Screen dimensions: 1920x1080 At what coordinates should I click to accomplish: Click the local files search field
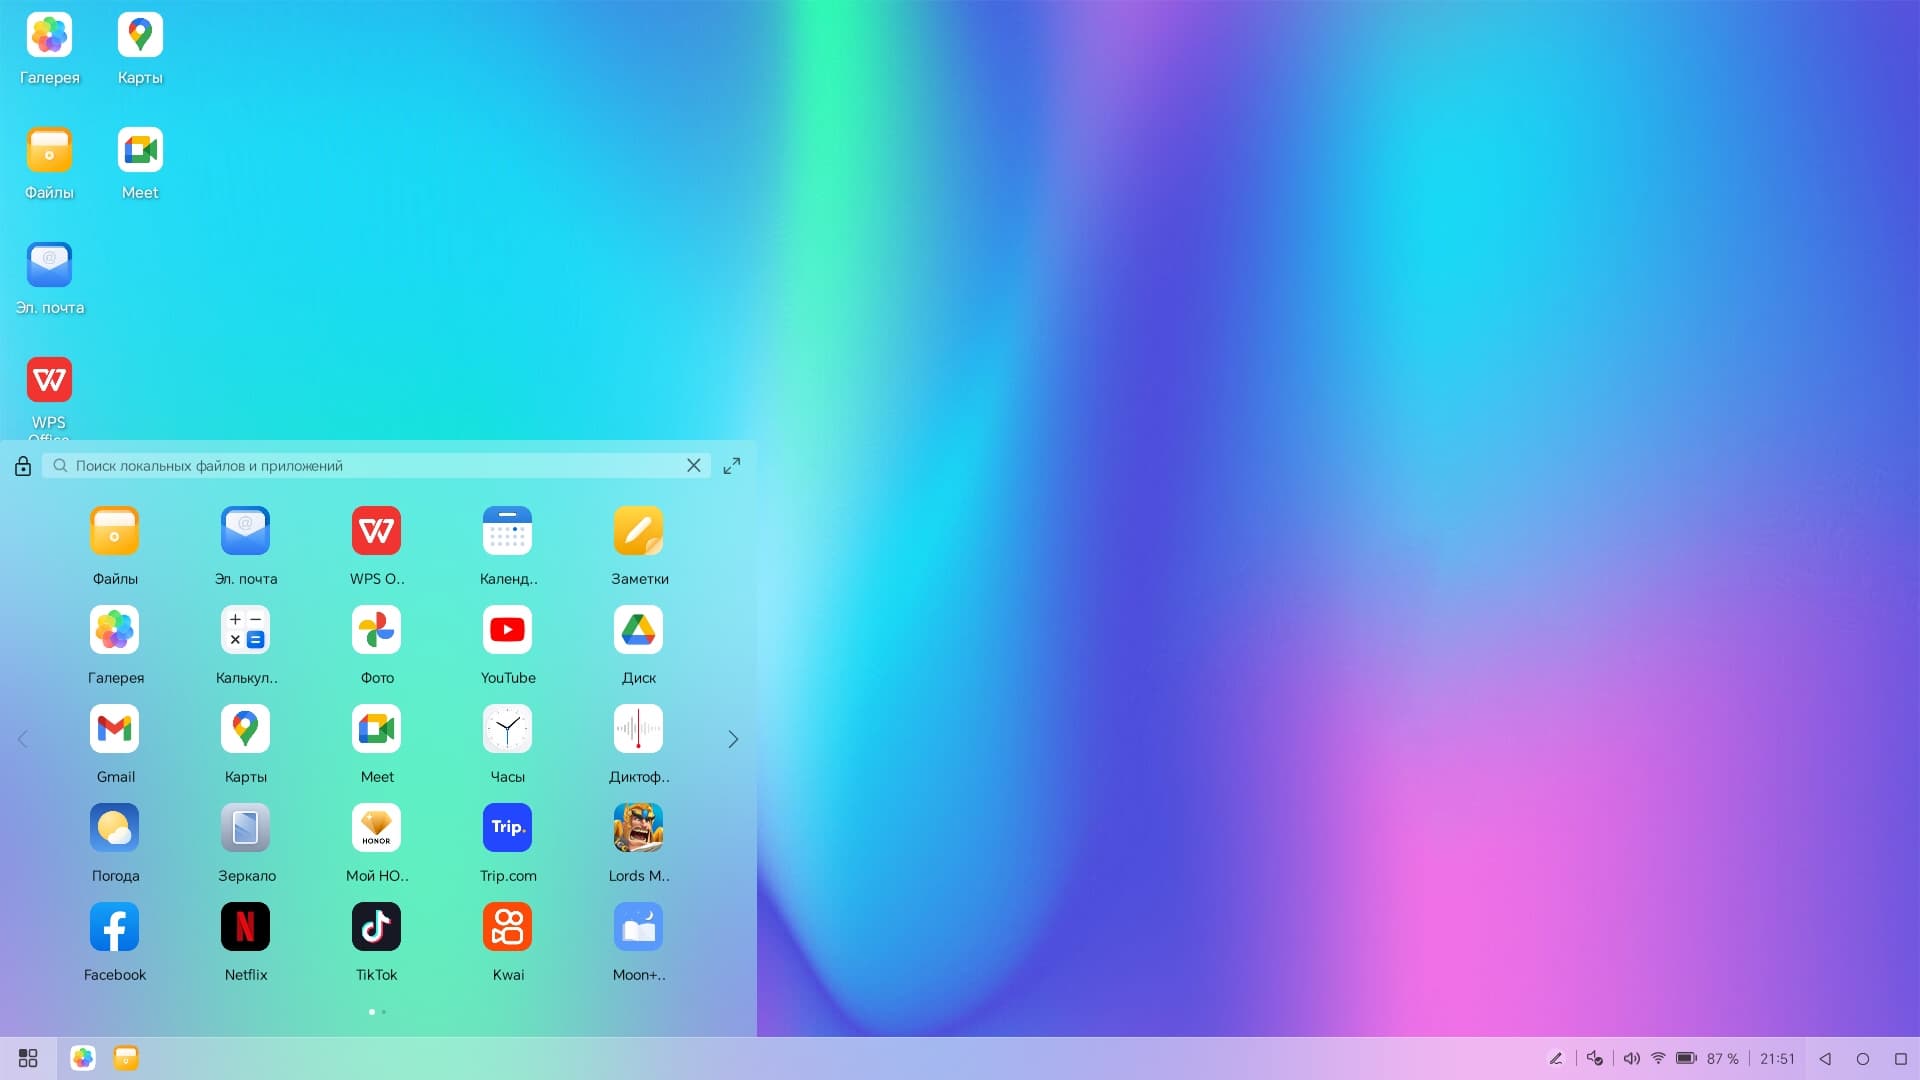click(370, 466)
